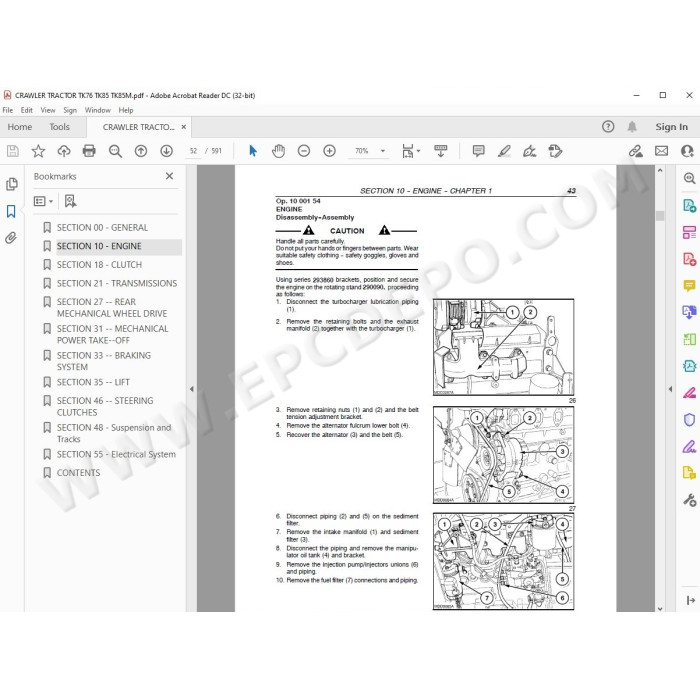
Task: Click the scrolling mode keyboard icon
Action: 441,151
